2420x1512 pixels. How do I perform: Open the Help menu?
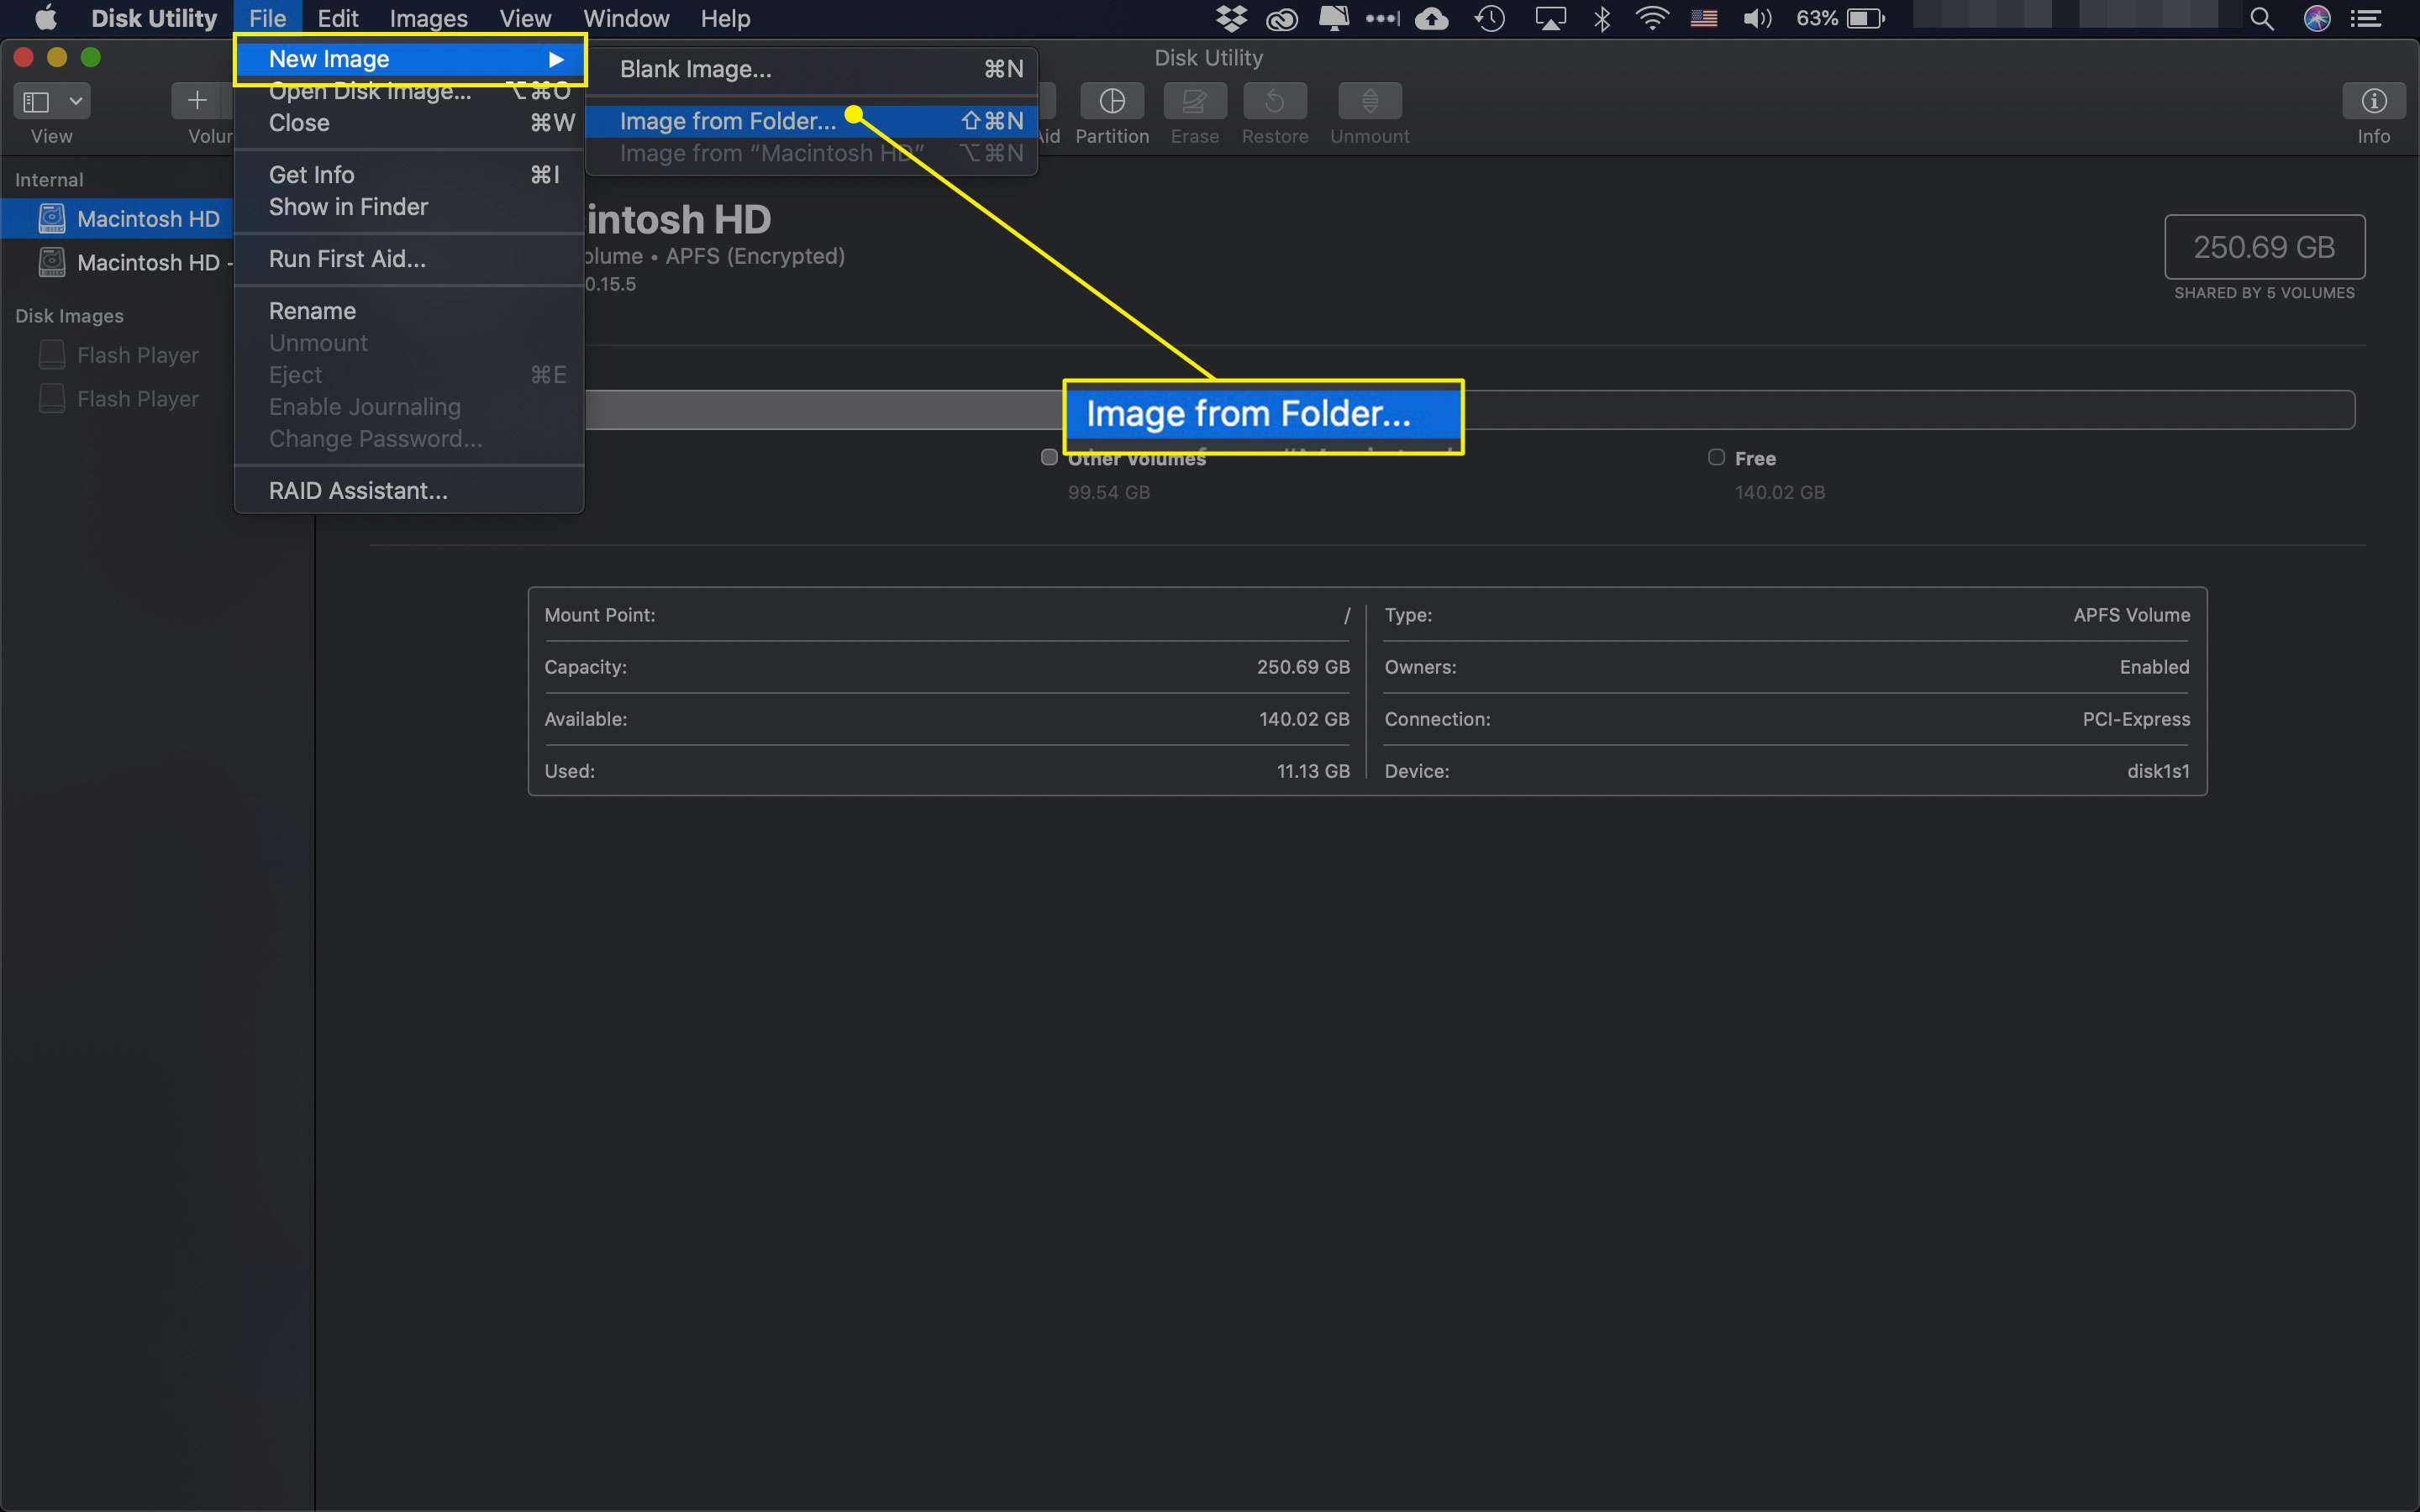(725, 18)
